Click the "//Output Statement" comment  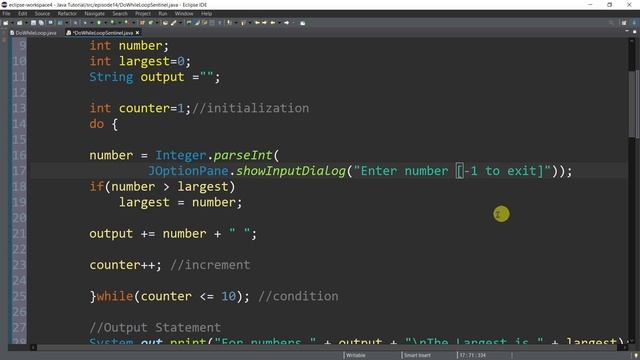click(x=155, y=327)
